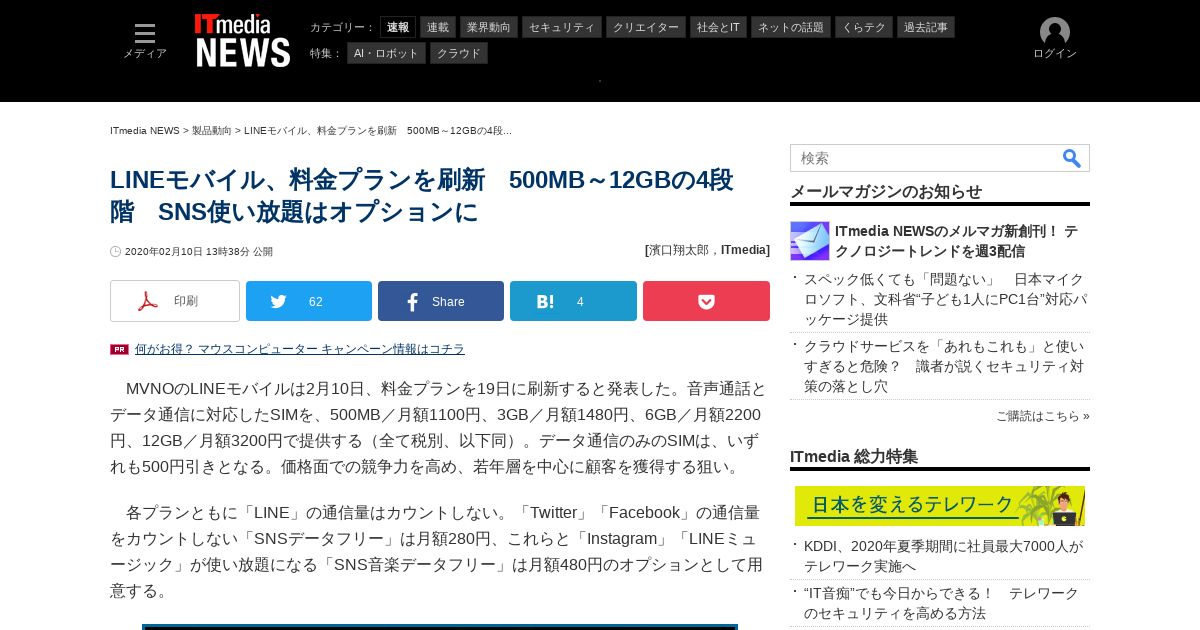Open the AI・ロボット feature tab

point(386,53)
